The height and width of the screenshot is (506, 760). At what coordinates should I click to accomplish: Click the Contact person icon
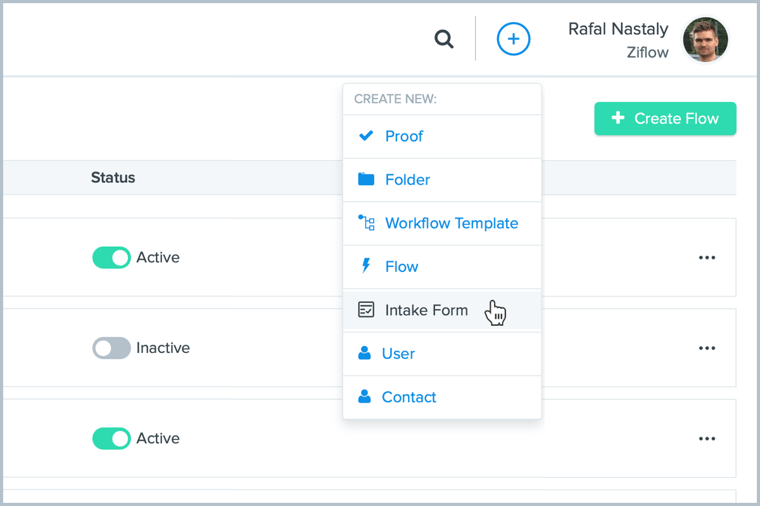tap(365, 397)
